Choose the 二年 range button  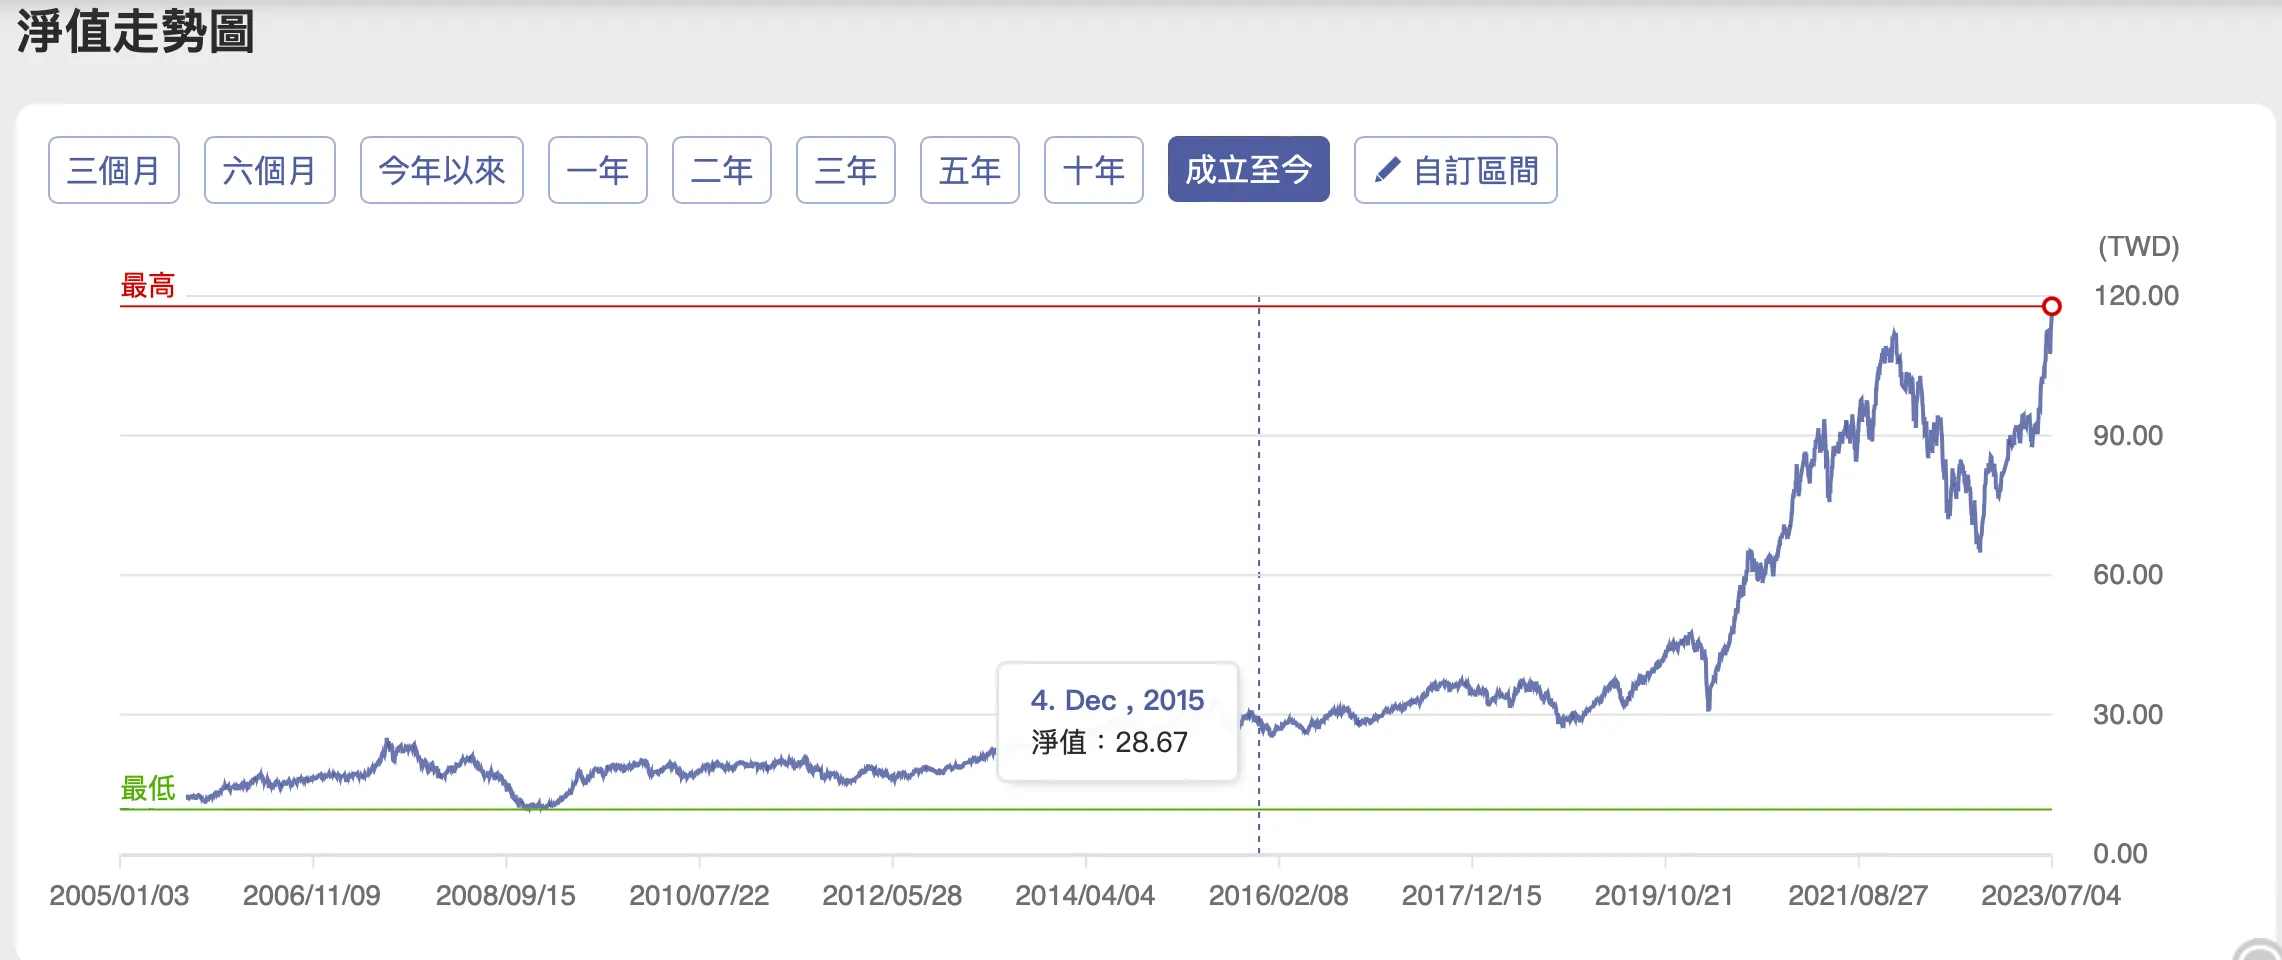(722, 170)
